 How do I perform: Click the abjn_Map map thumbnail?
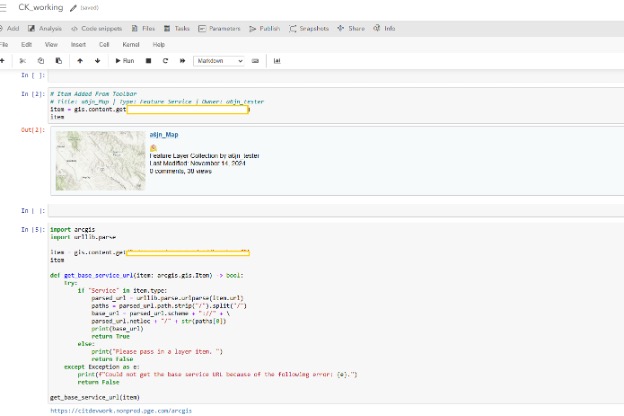click(100, 161)
